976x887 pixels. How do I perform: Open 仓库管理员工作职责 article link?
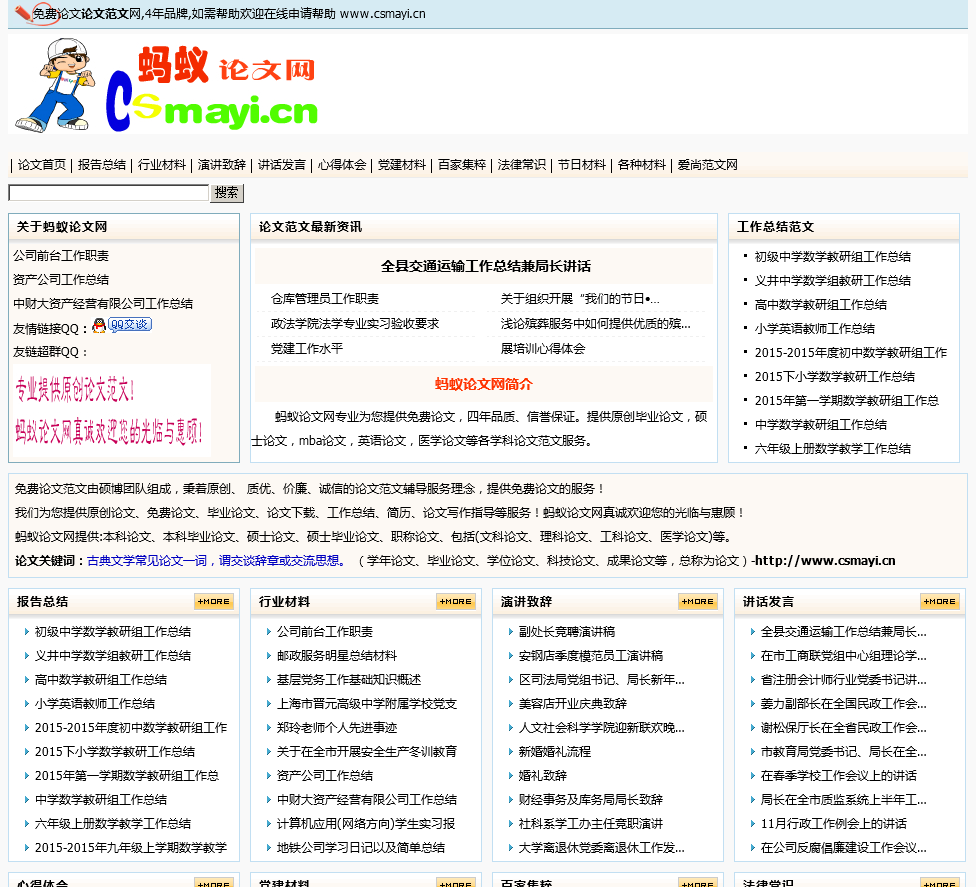click(325, 299)
